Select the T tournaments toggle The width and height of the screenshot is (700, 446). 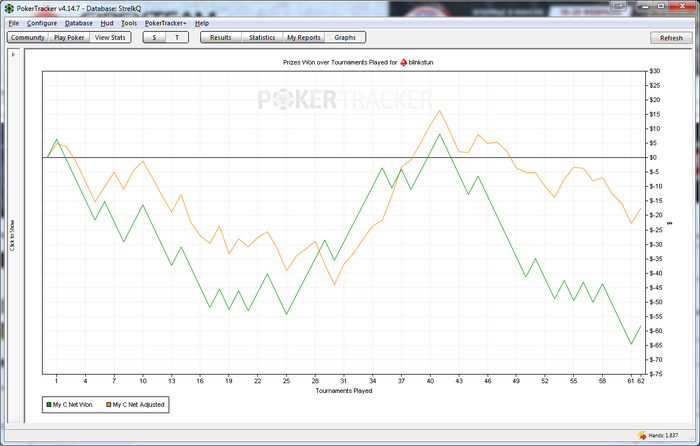(x=177, y=38)
